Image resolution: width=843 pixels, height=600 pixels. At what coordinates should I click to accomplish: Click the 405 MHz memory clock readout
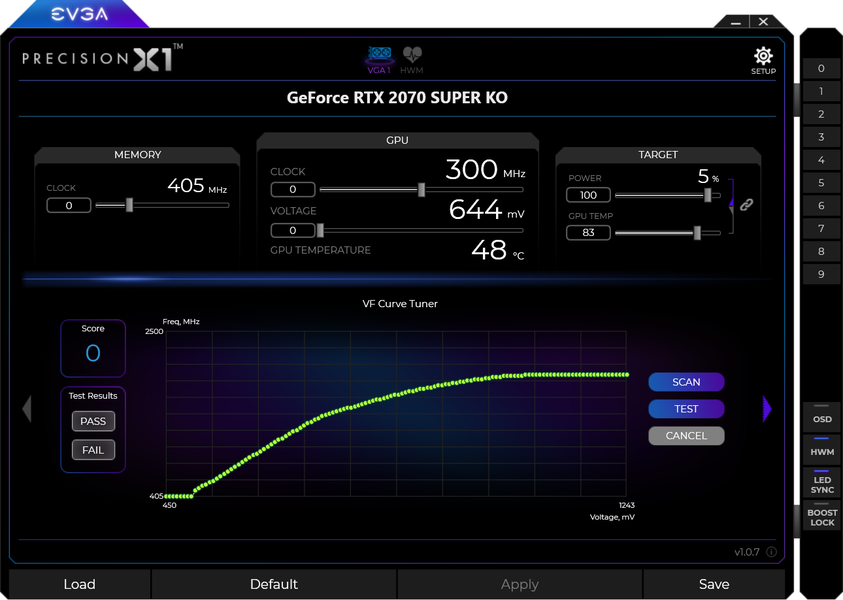(197, 186)
